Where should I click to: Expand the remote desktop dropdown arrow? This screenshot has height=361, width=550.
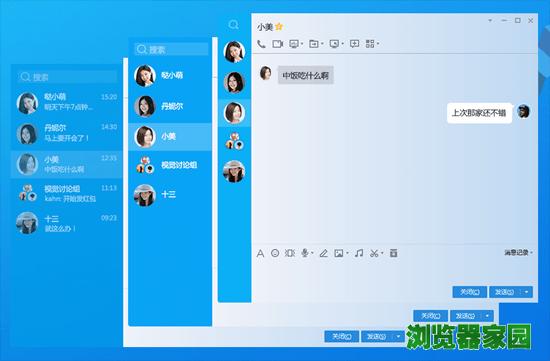342,44
